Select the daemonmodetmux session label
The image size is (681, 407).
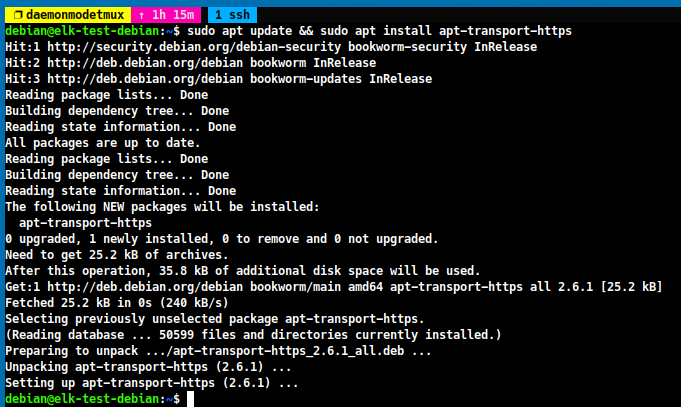pos(75,15)
